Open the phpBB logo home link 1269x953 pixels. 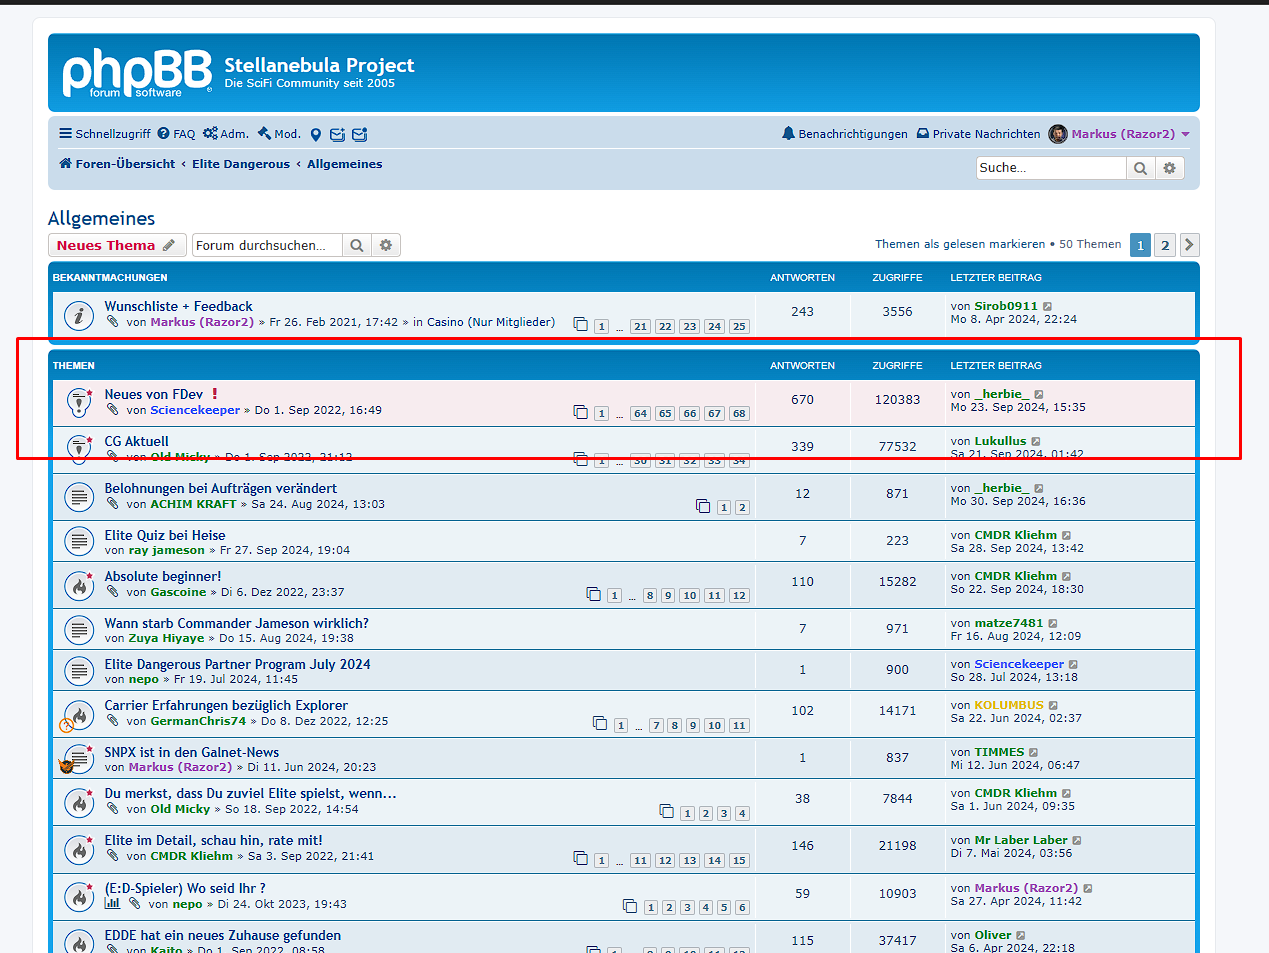137,72
